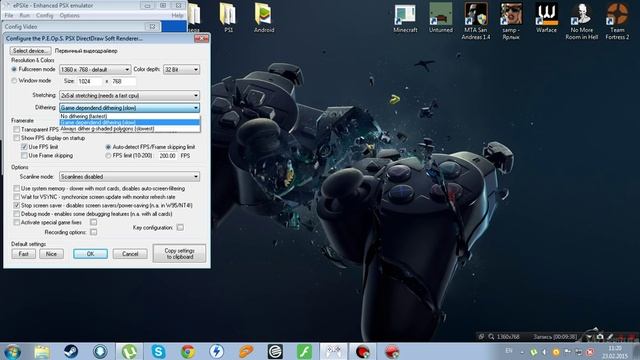Click the EN language indicator in tray
The height and width of the screenshot is (360, 640).
509,351
